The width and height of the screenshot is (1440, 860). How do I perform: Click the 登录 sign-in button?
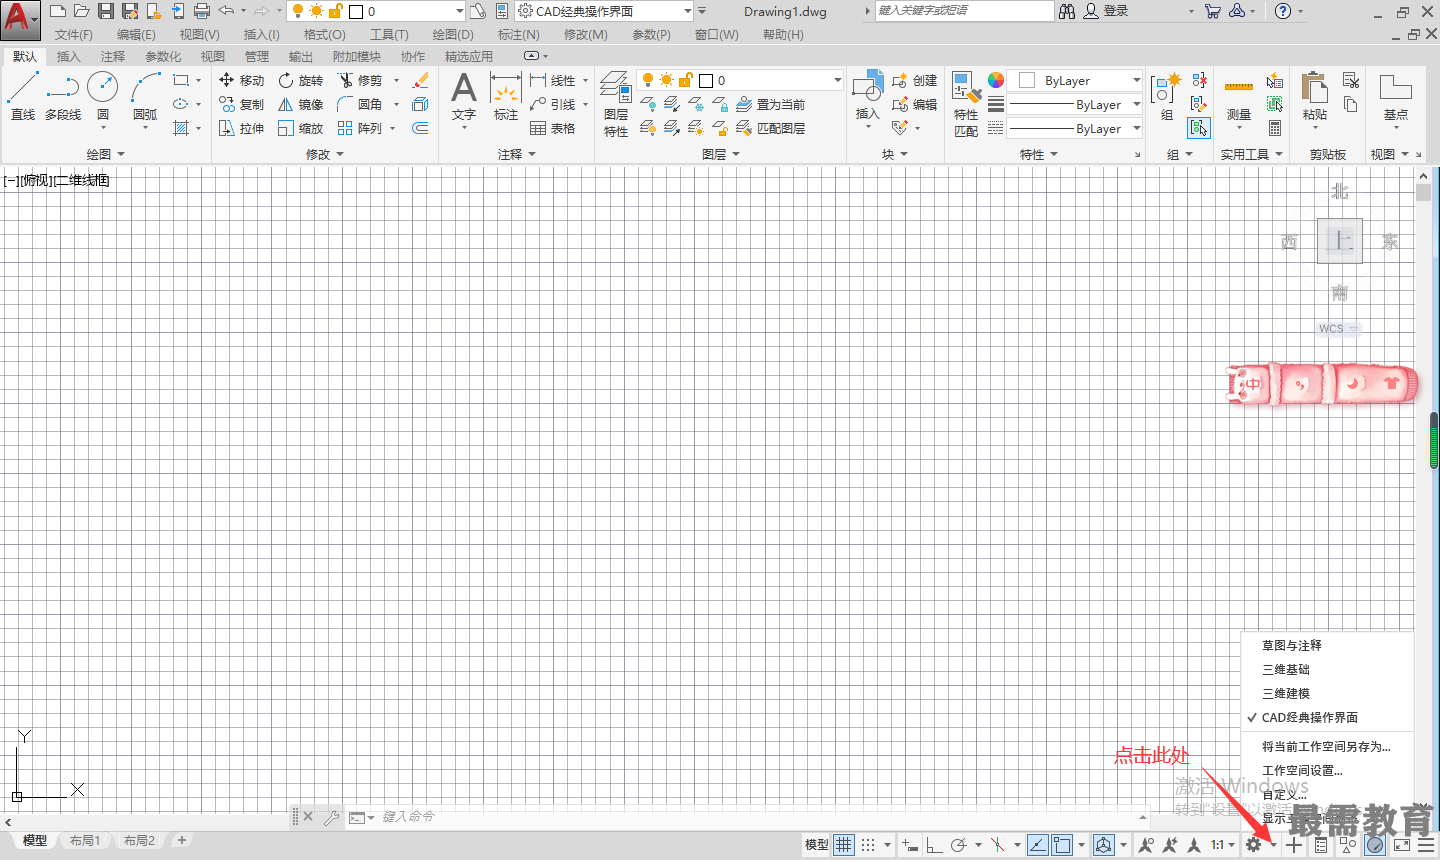pyautogui.click(x=1106, y=11)
